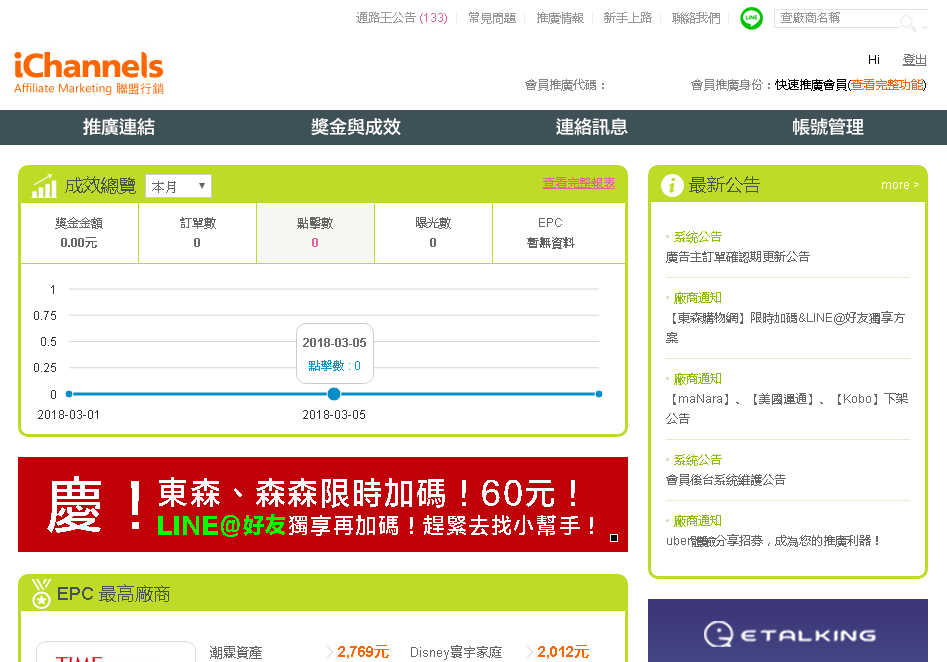Click the 查廠商名稱 search field

[837, 18]
